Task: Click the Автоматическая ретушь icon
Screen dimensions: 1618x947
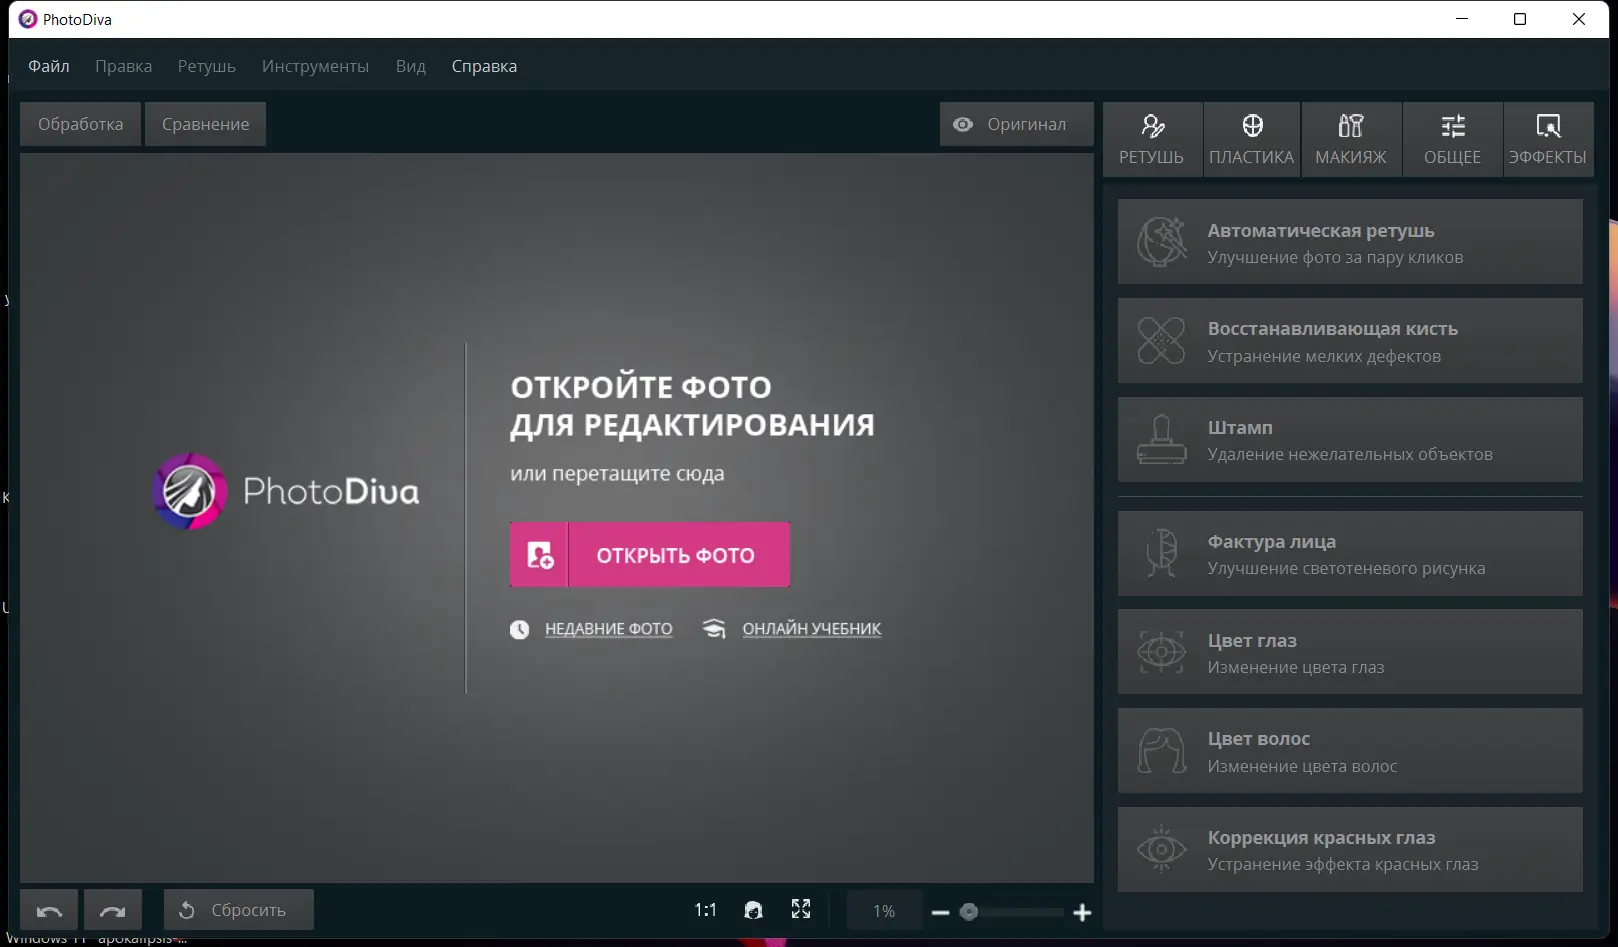Action: pyautogui.click(x=1162, y=242)
